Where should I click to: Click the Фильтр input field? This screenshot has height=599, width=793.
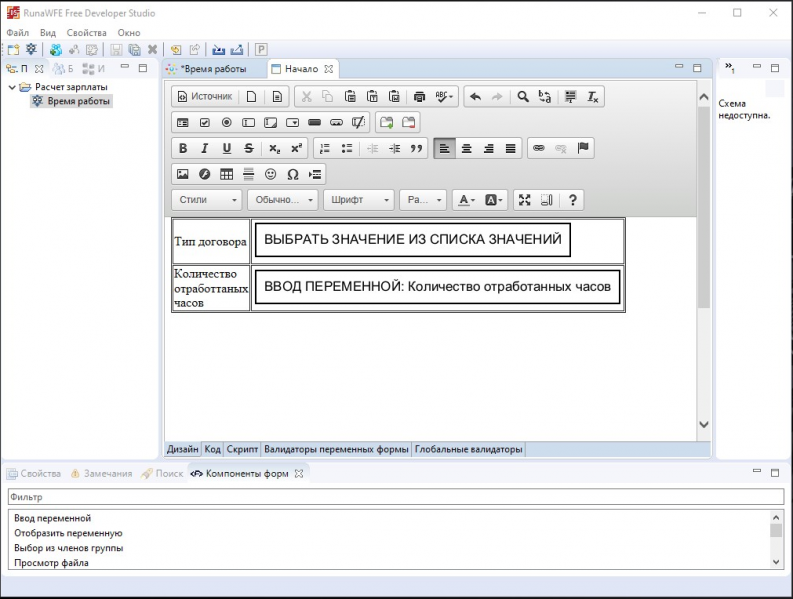[x=396, y=497]
